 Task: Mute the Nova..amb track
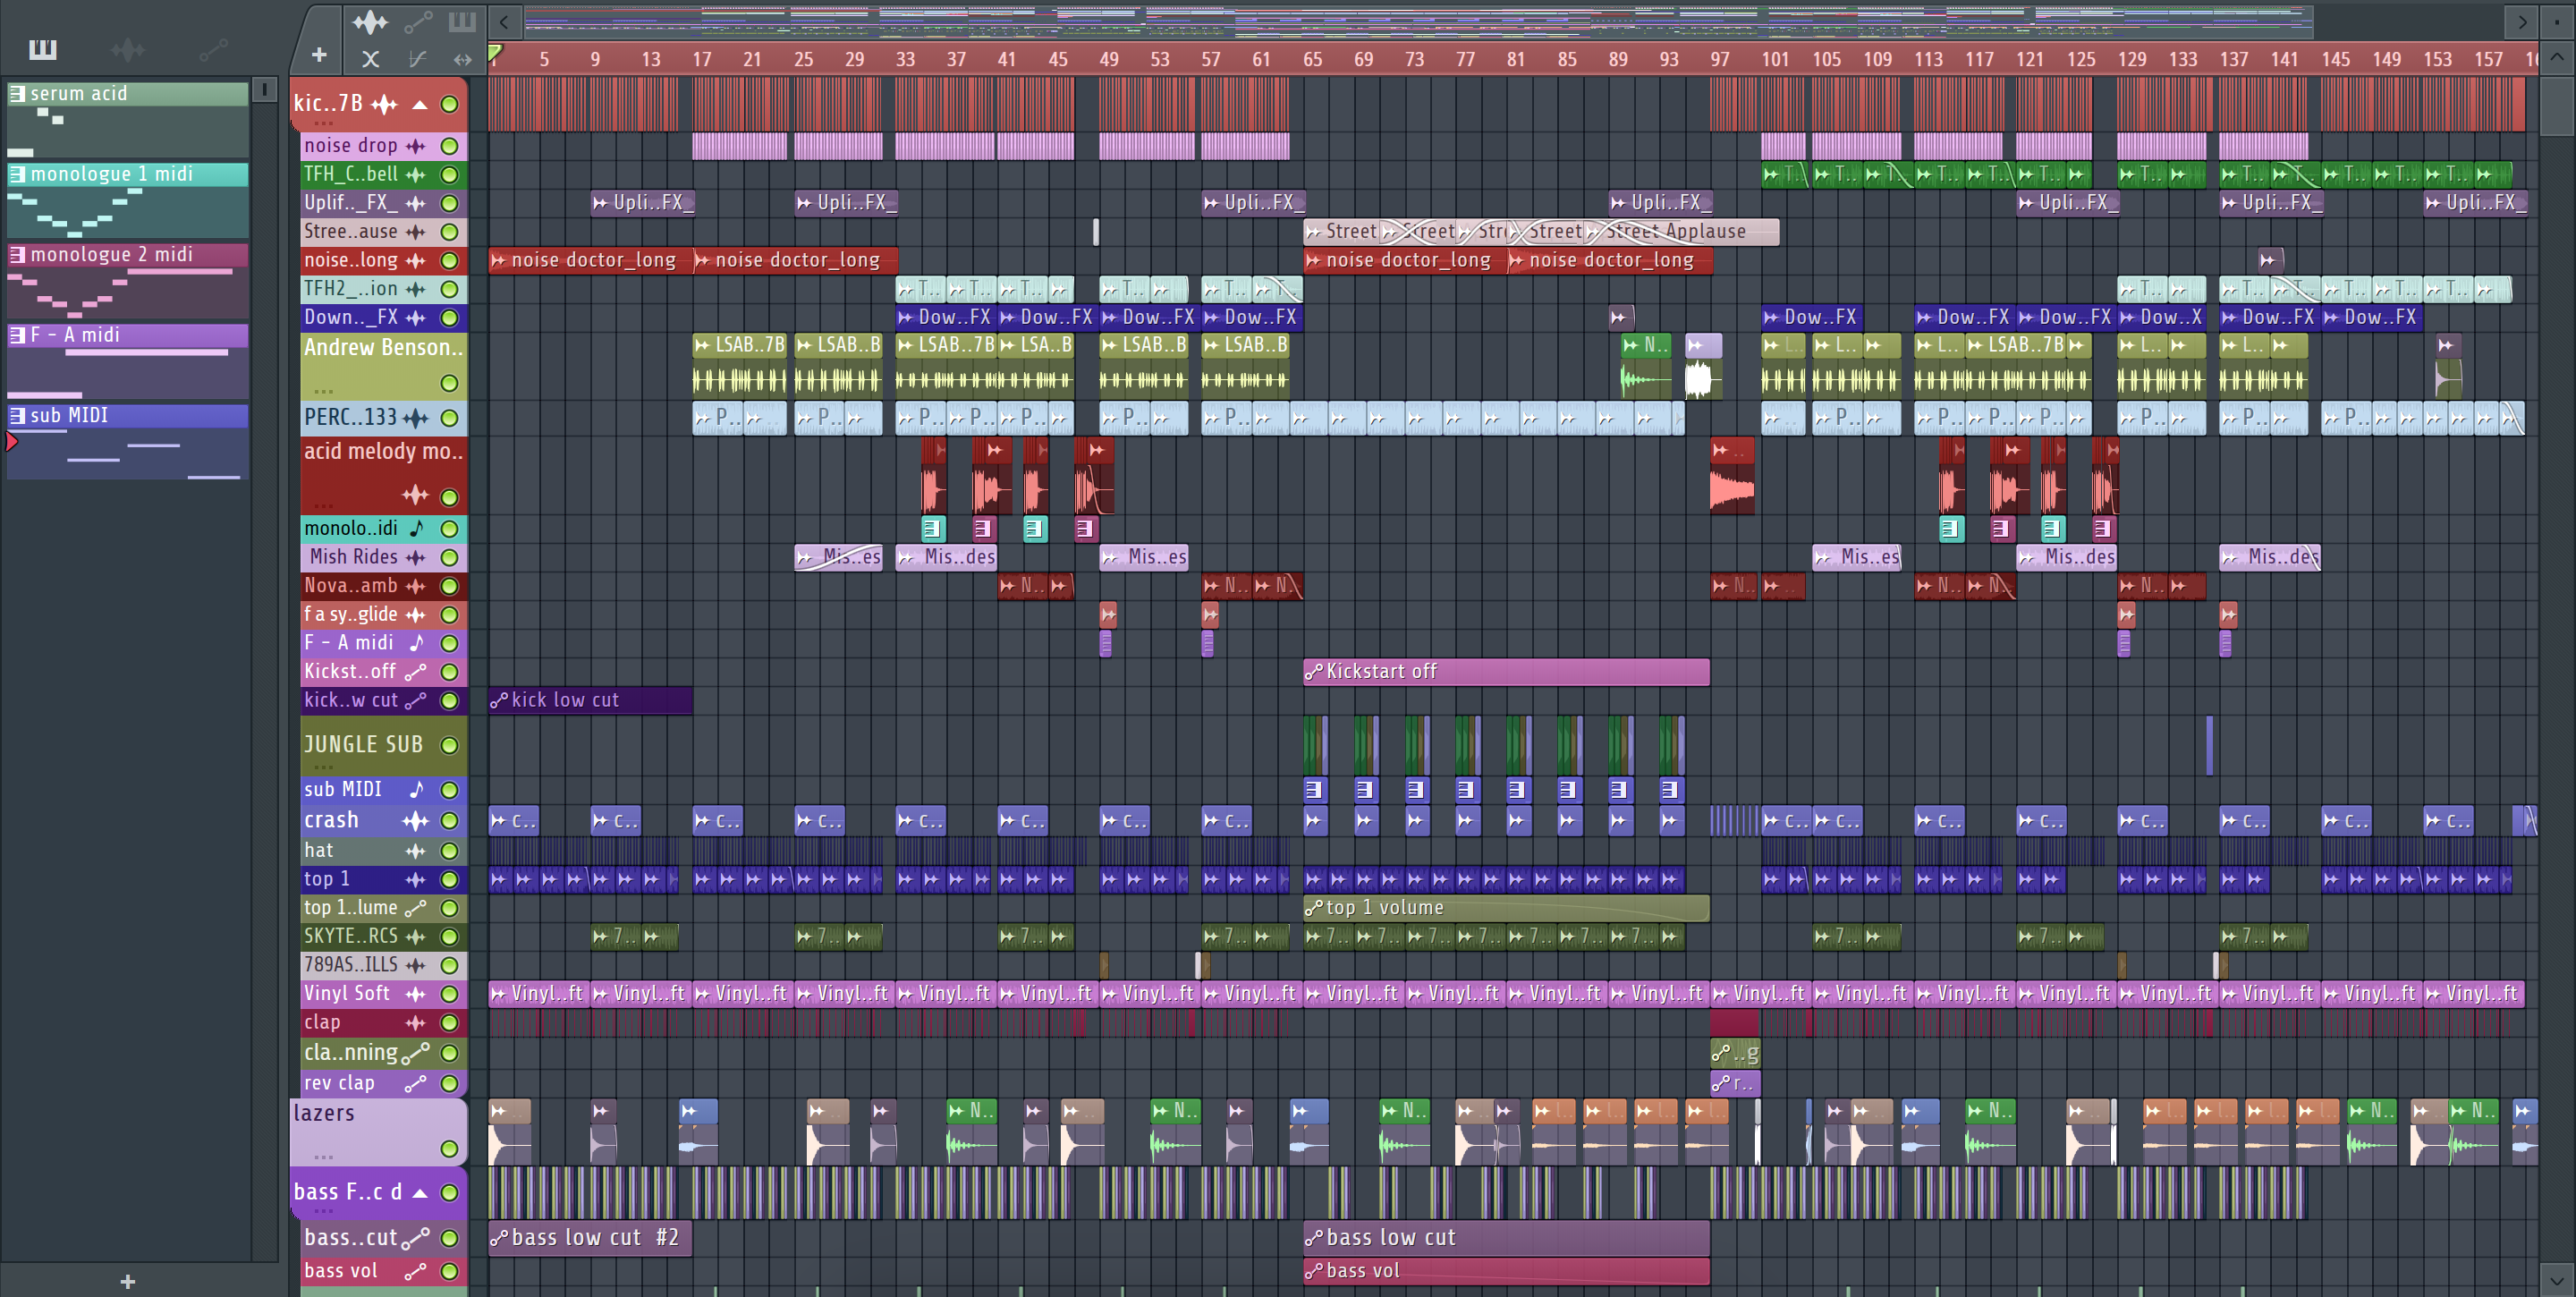coord(450,586)
